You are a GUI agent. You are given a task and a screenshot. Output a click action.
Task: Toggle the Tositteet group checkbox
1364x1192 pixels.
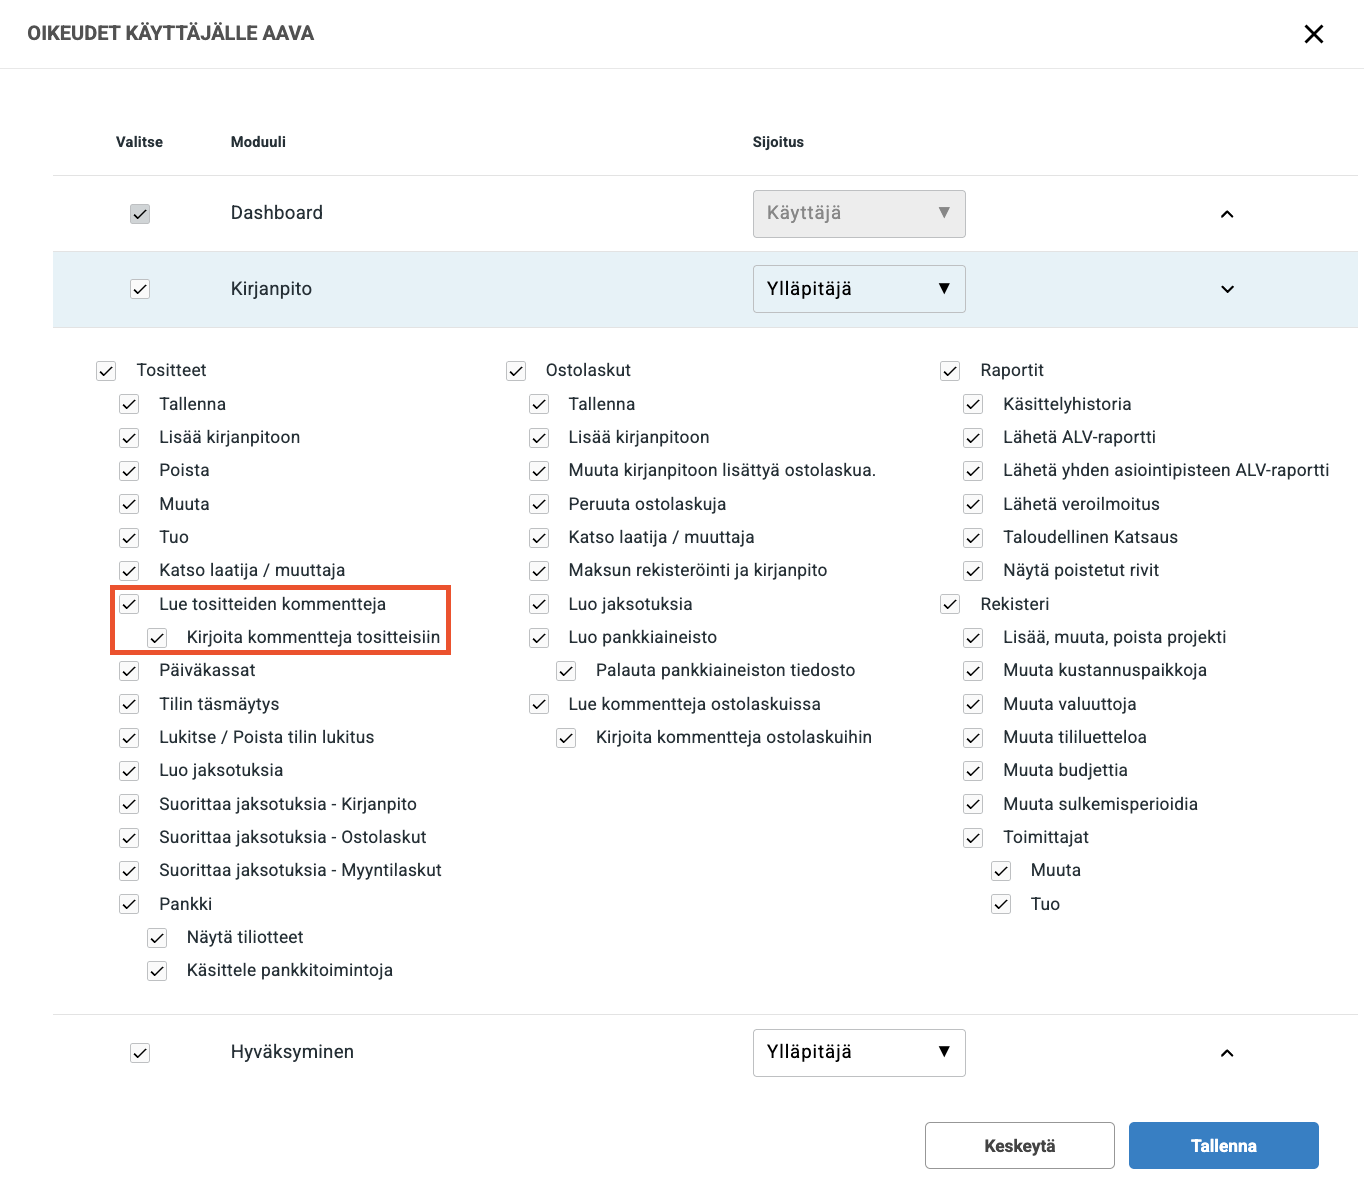click(x=106, y=371)
